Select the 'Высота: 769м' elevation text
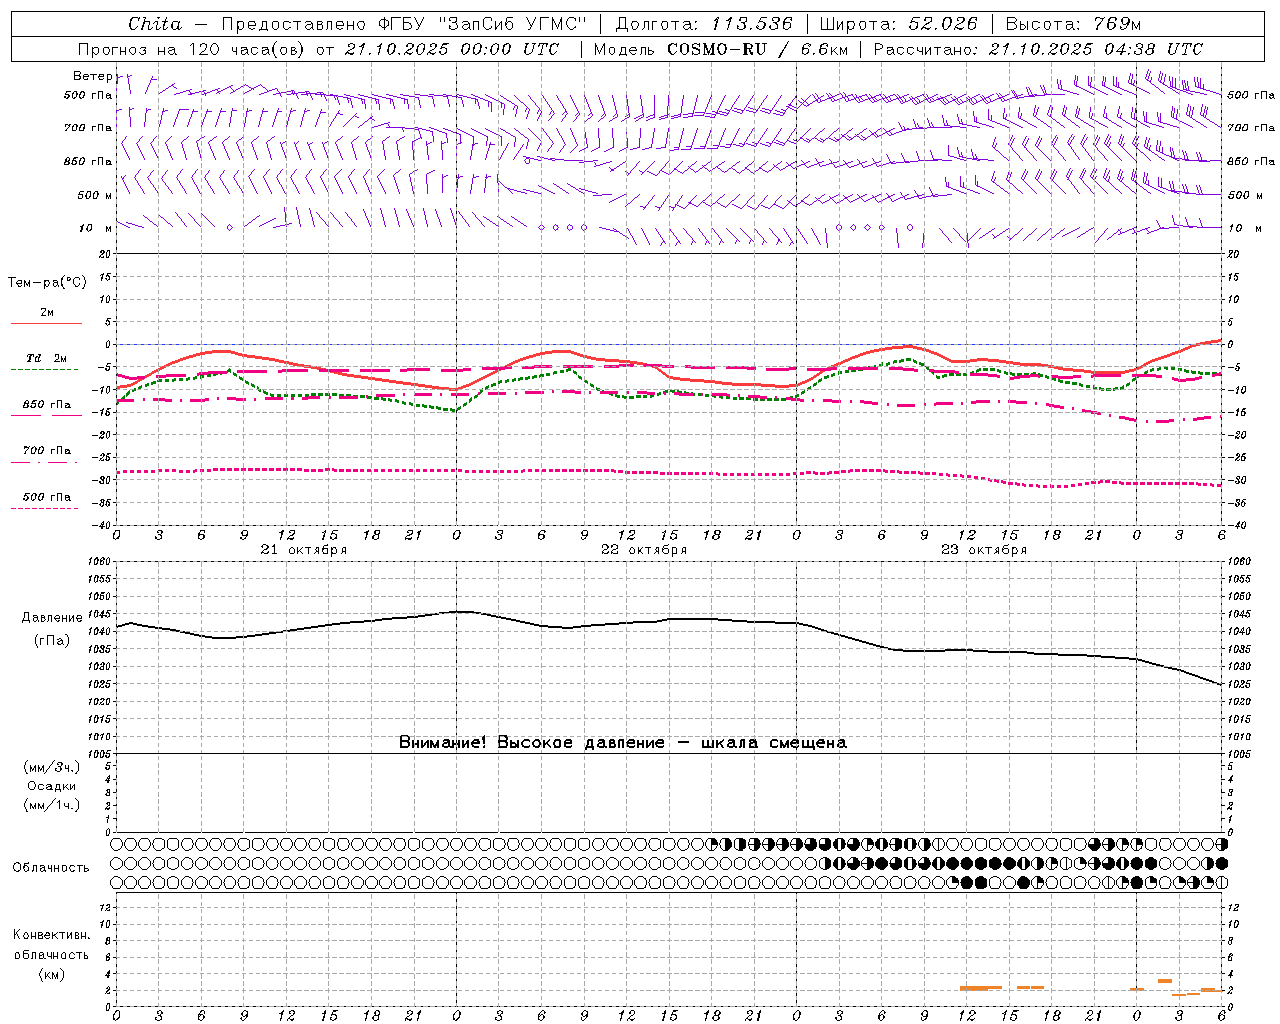This screenshot has height=1024, width=1280. click(x=1073, y=24)
